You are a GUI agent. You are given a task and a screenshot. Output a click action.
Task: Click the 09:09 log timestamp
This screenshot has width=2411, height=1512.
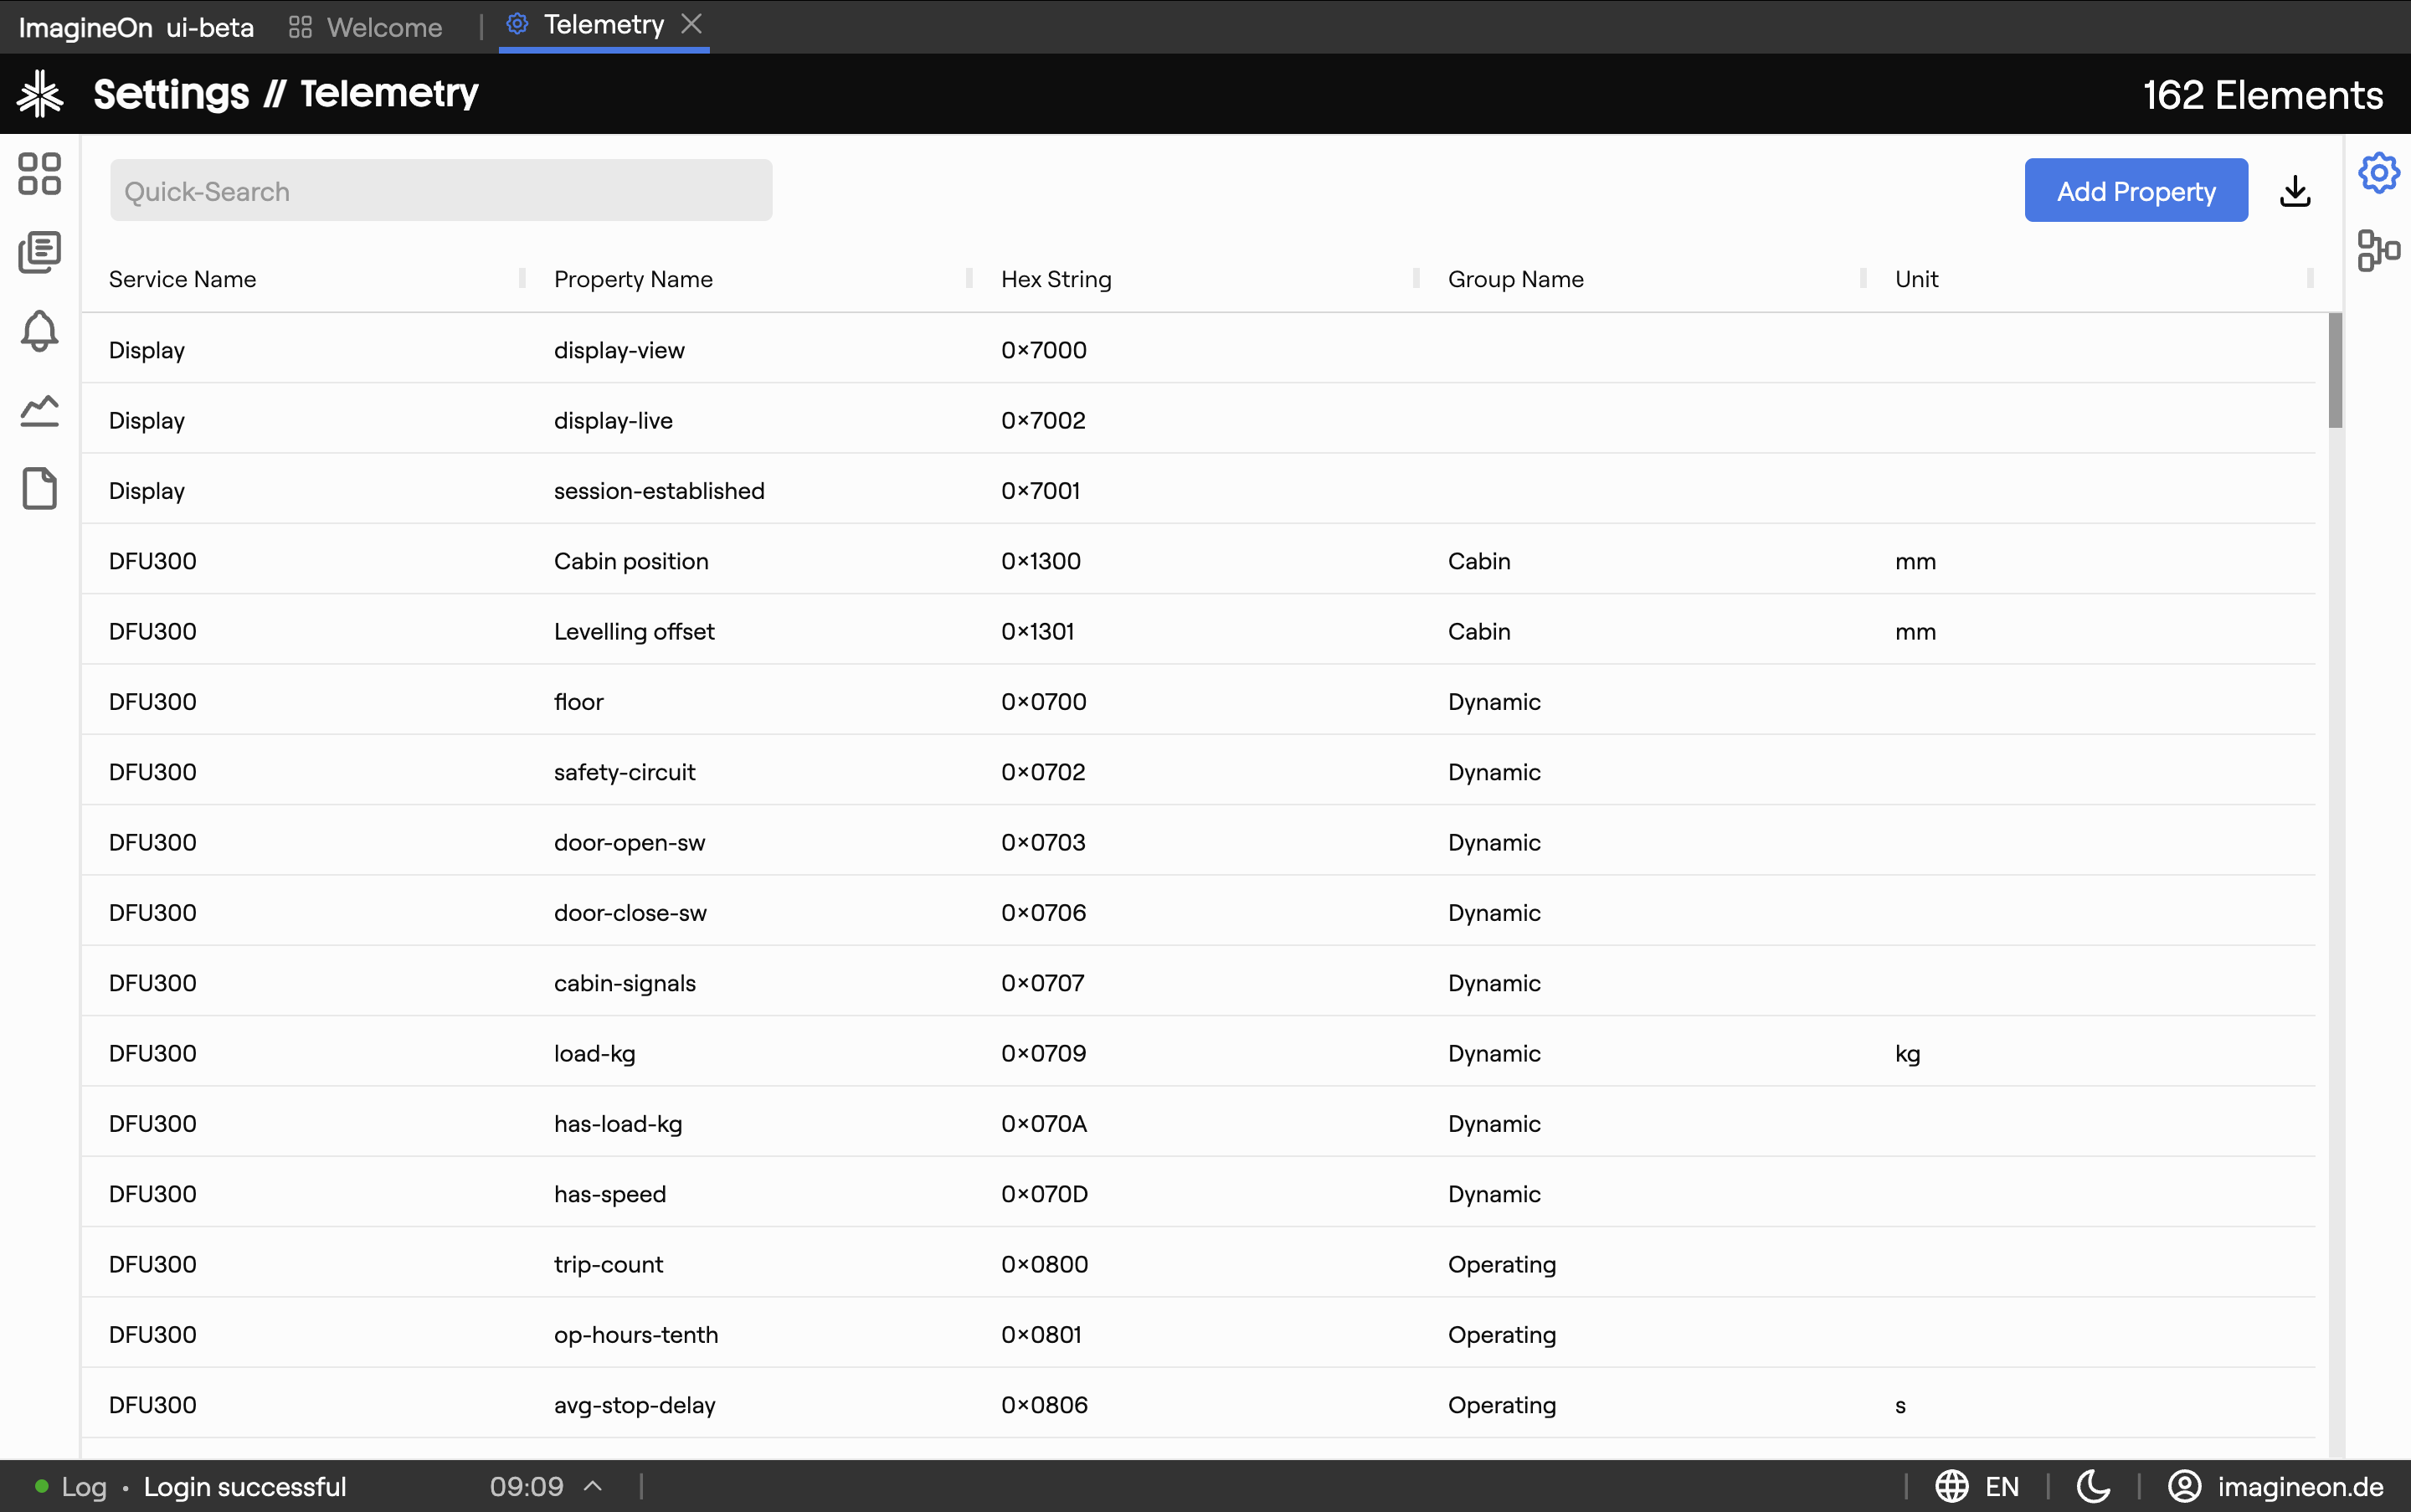coord(527,1486)
